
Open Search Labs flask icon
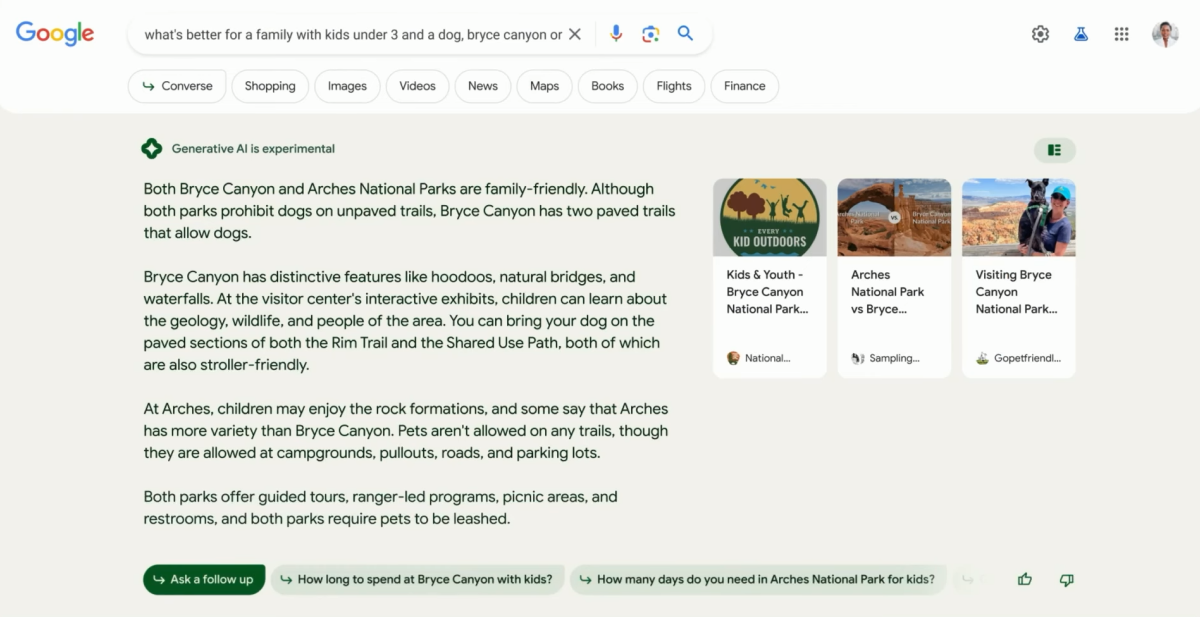pyautogui.click(x=1081, y=34)
